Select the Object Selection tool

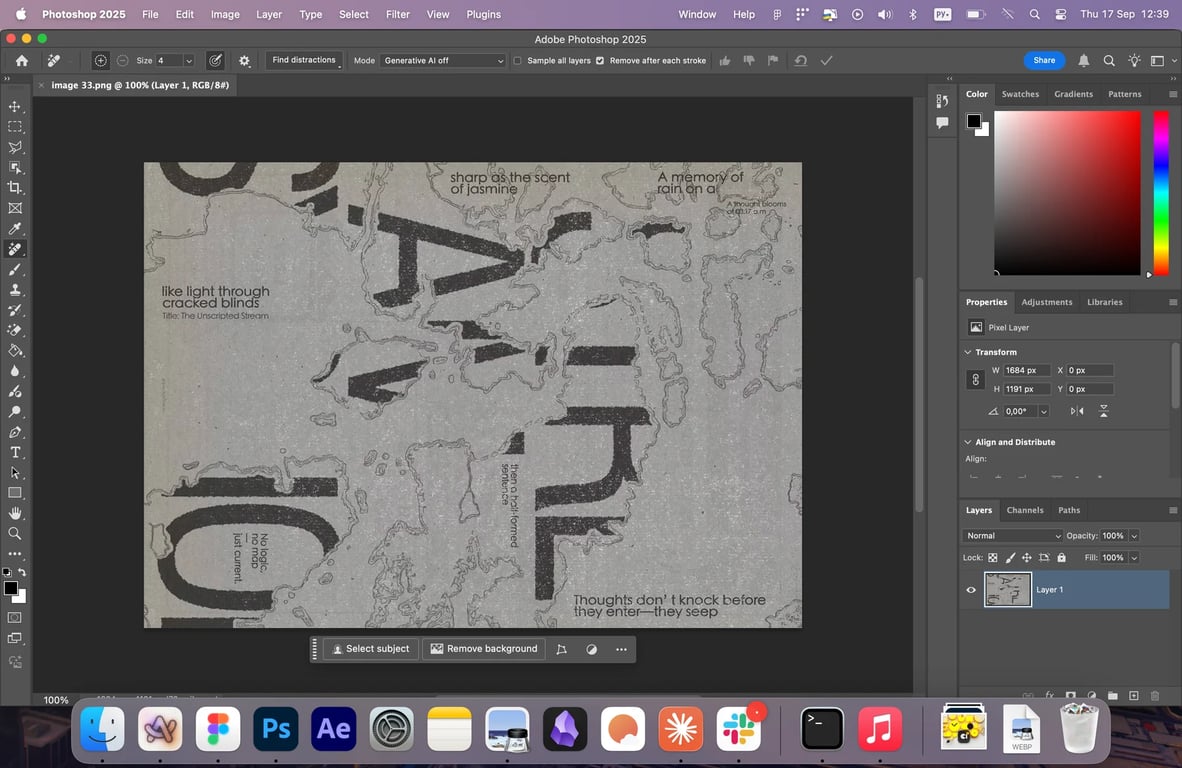coord(14,167)
